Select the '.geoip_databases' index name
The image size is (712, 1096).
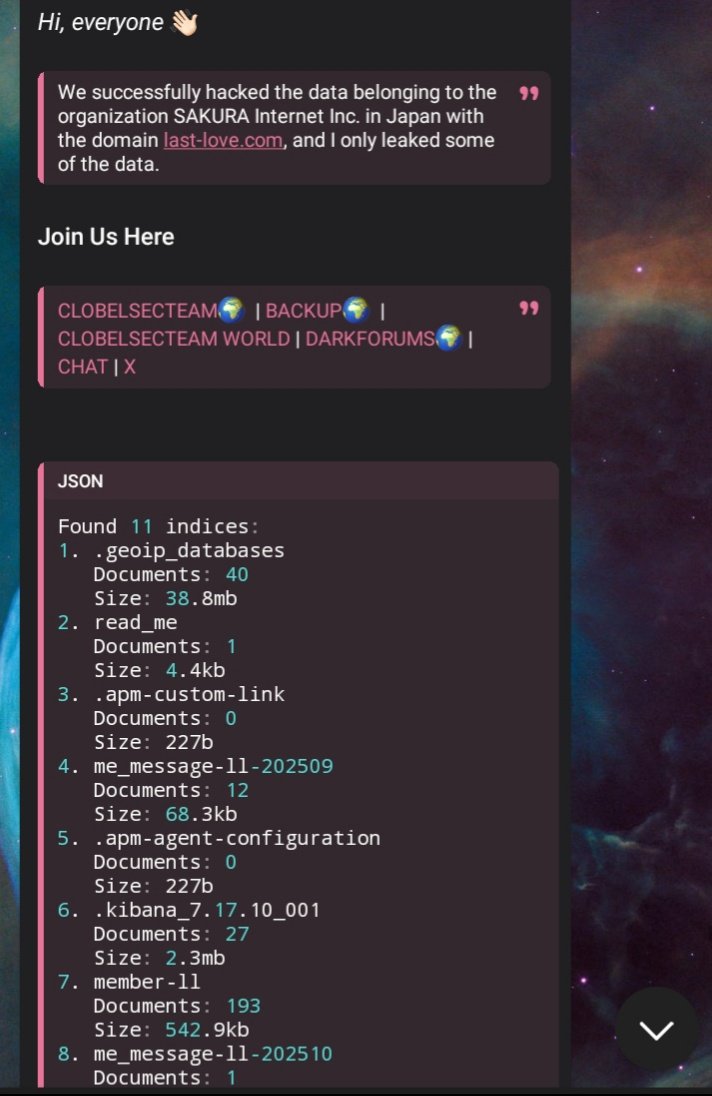[x=189, y=551]
